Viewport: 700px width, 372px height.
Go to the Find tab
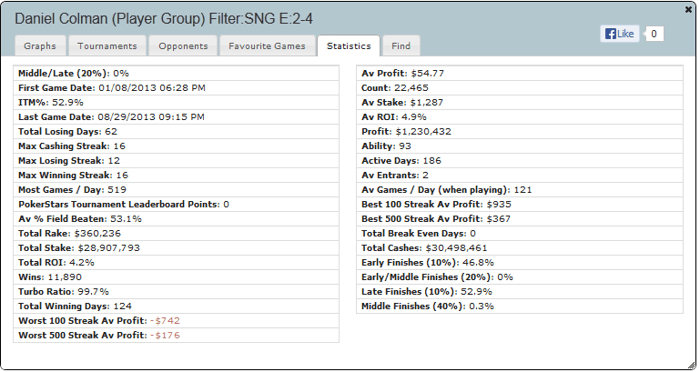pyautogui.click(x=401, y=46)
